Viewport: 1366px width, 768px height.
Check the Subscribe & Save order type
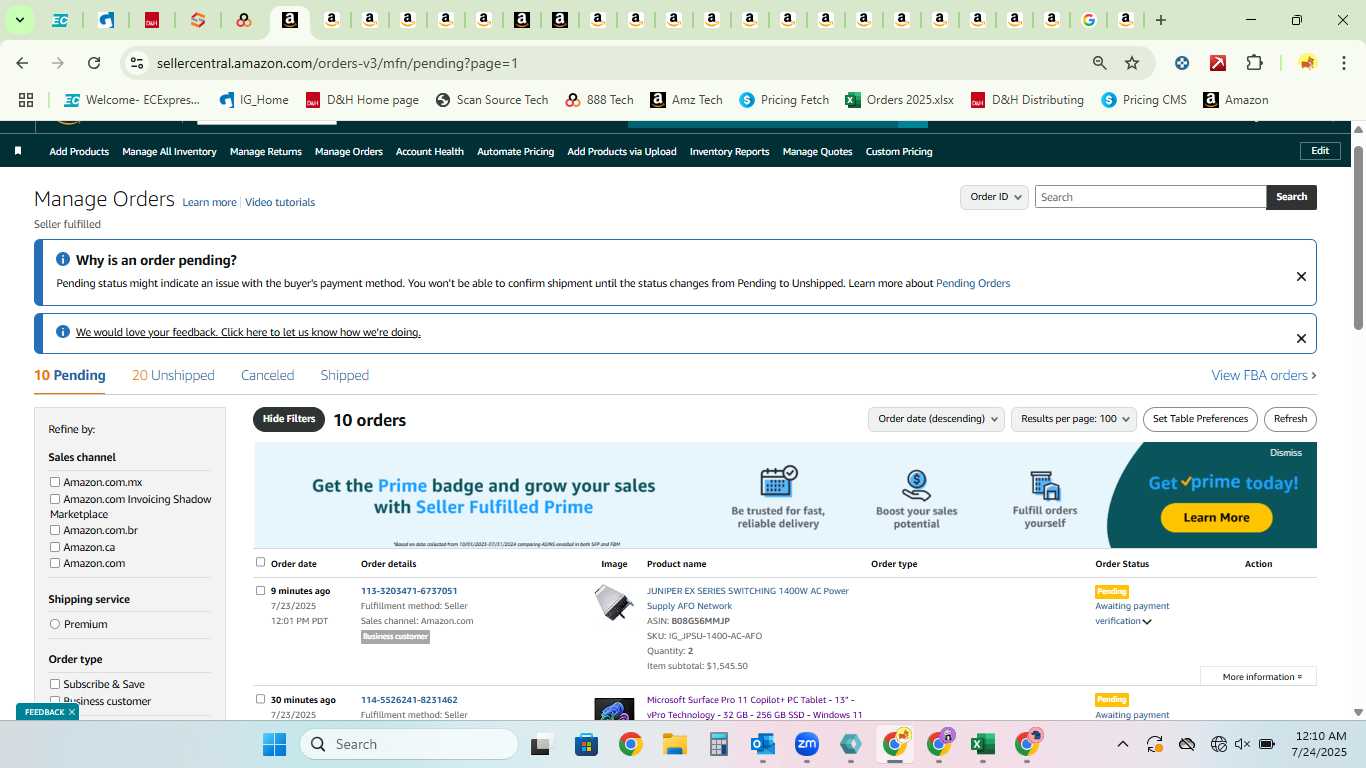(x=55, y=684)
